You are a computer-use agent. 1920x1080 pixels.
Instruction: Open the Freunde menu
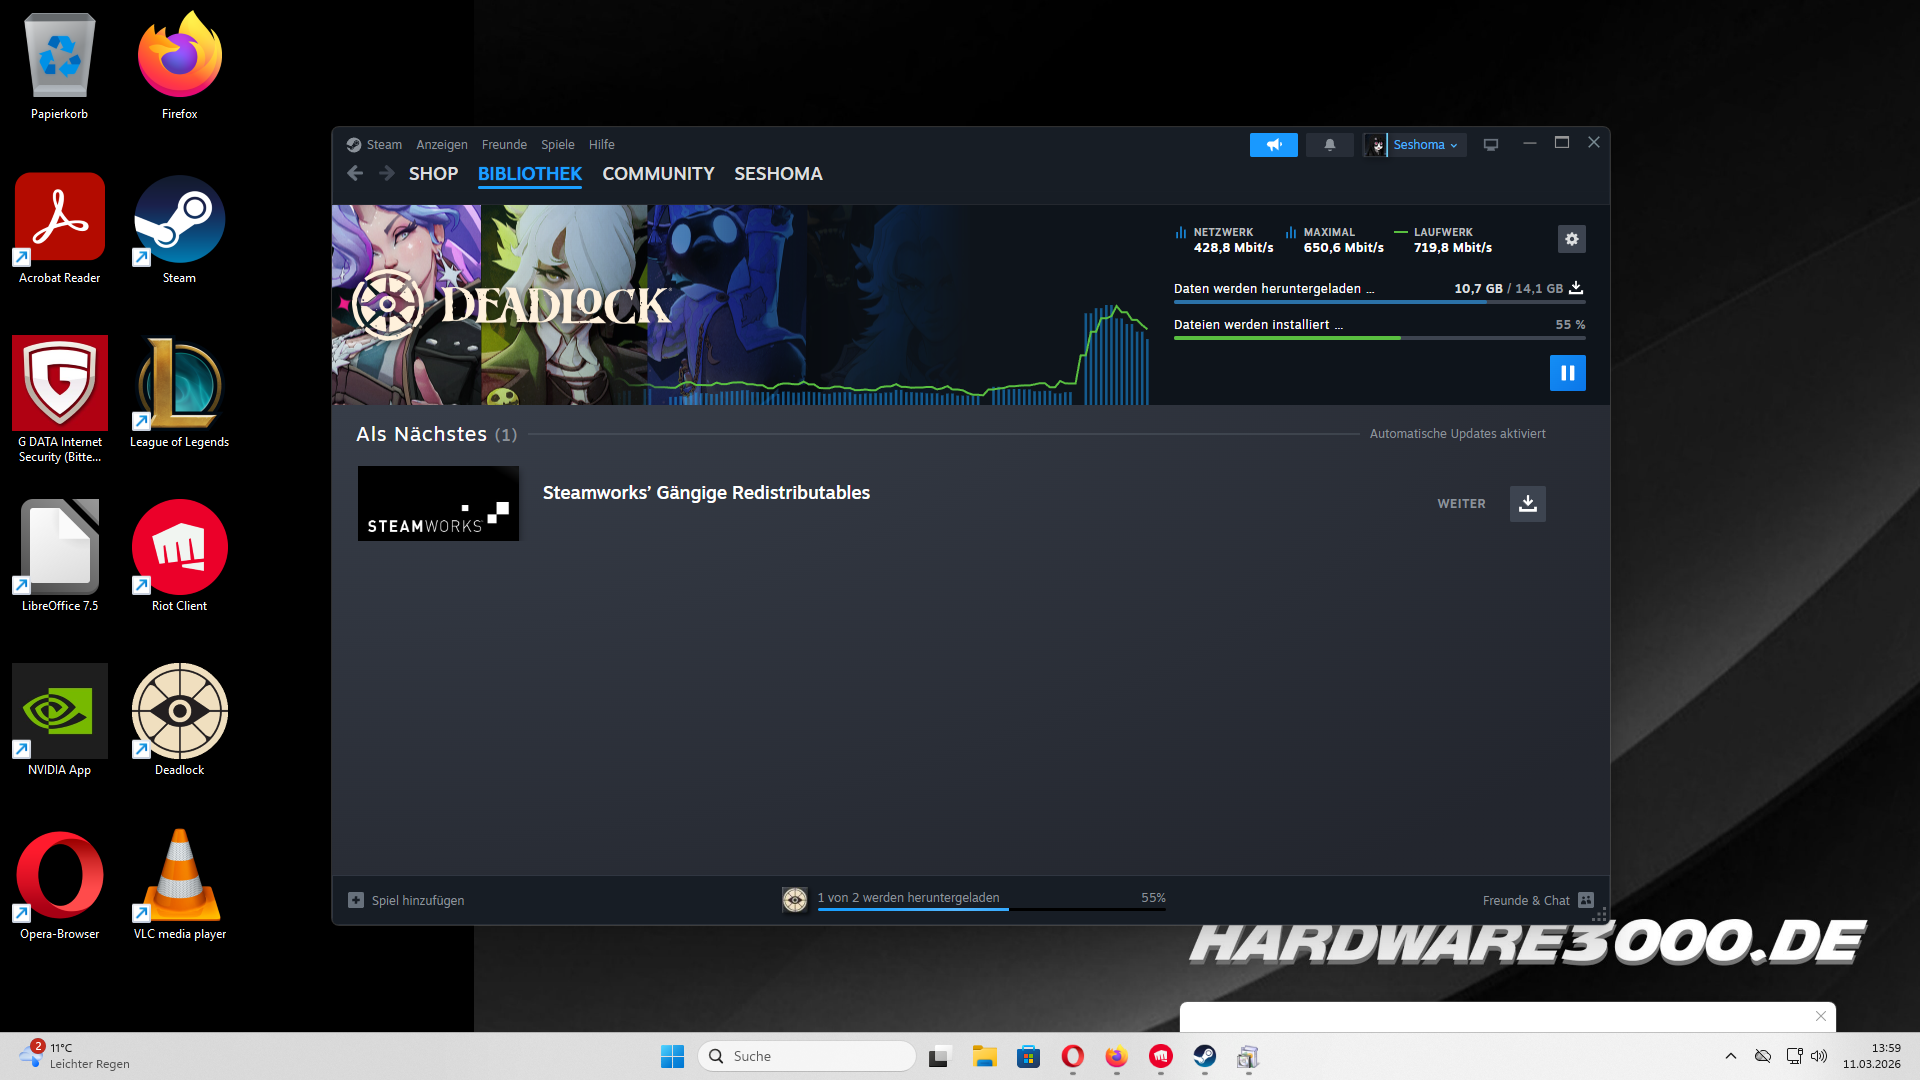[x=504, y=145]
